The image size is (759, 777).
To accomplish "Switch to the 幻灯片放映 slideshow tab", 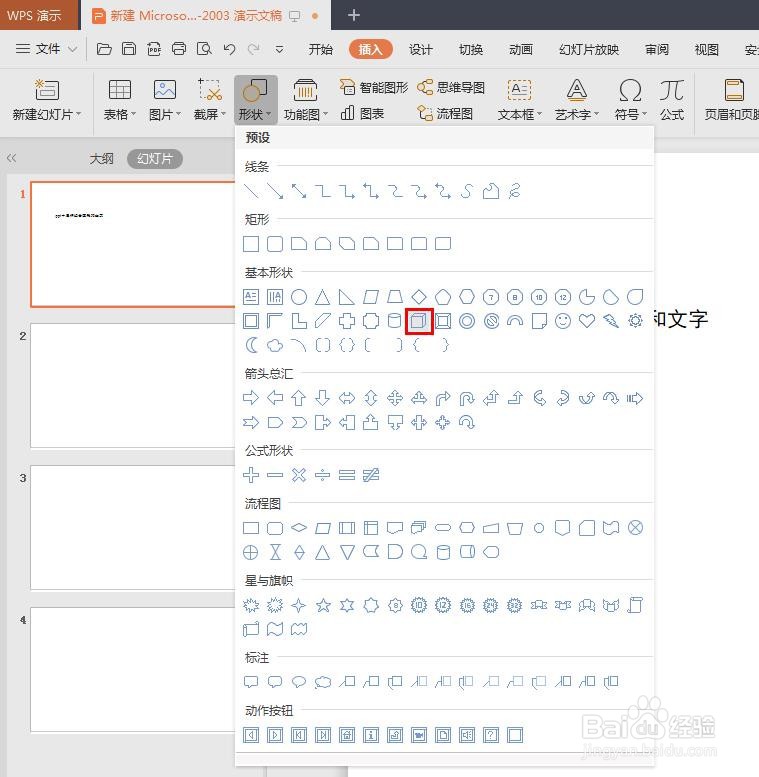I will [589, 49].
